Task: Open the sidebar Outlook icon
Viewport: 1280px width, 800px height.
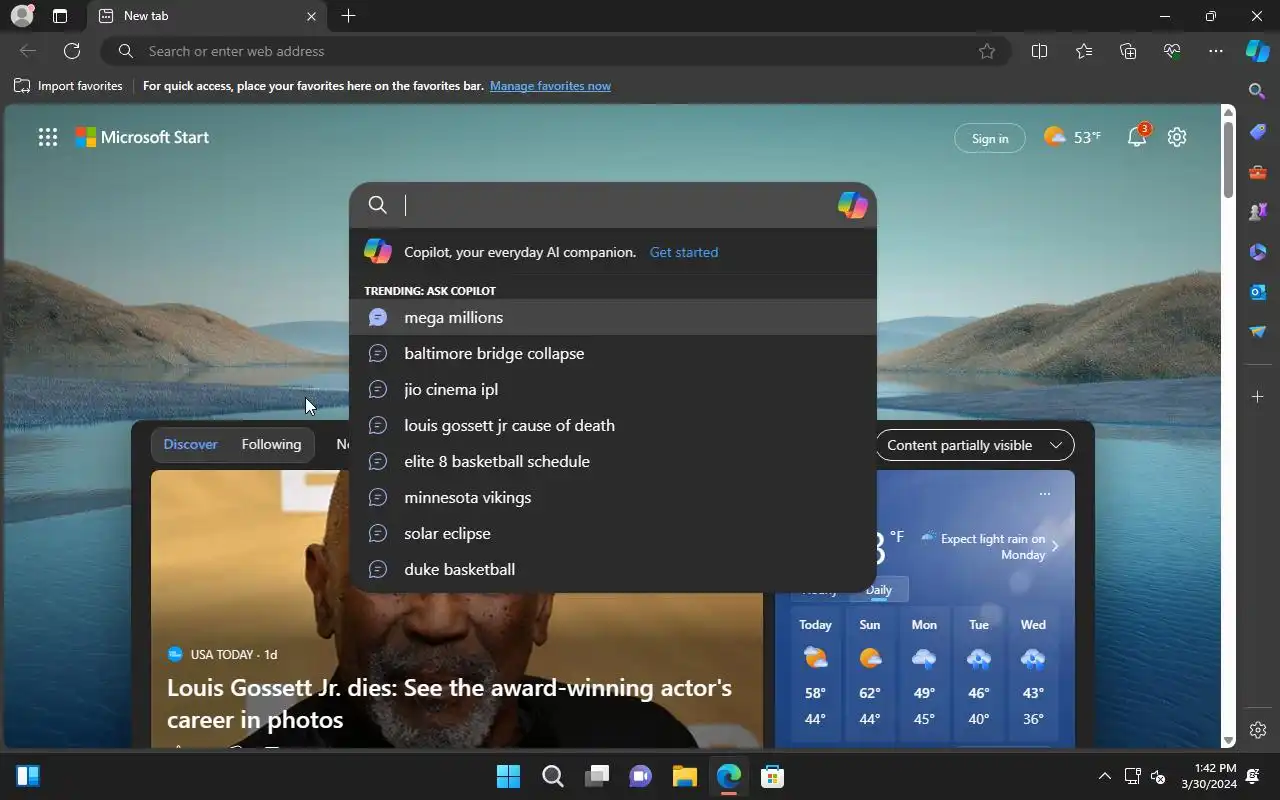Action: click(x=1258, y=291)
